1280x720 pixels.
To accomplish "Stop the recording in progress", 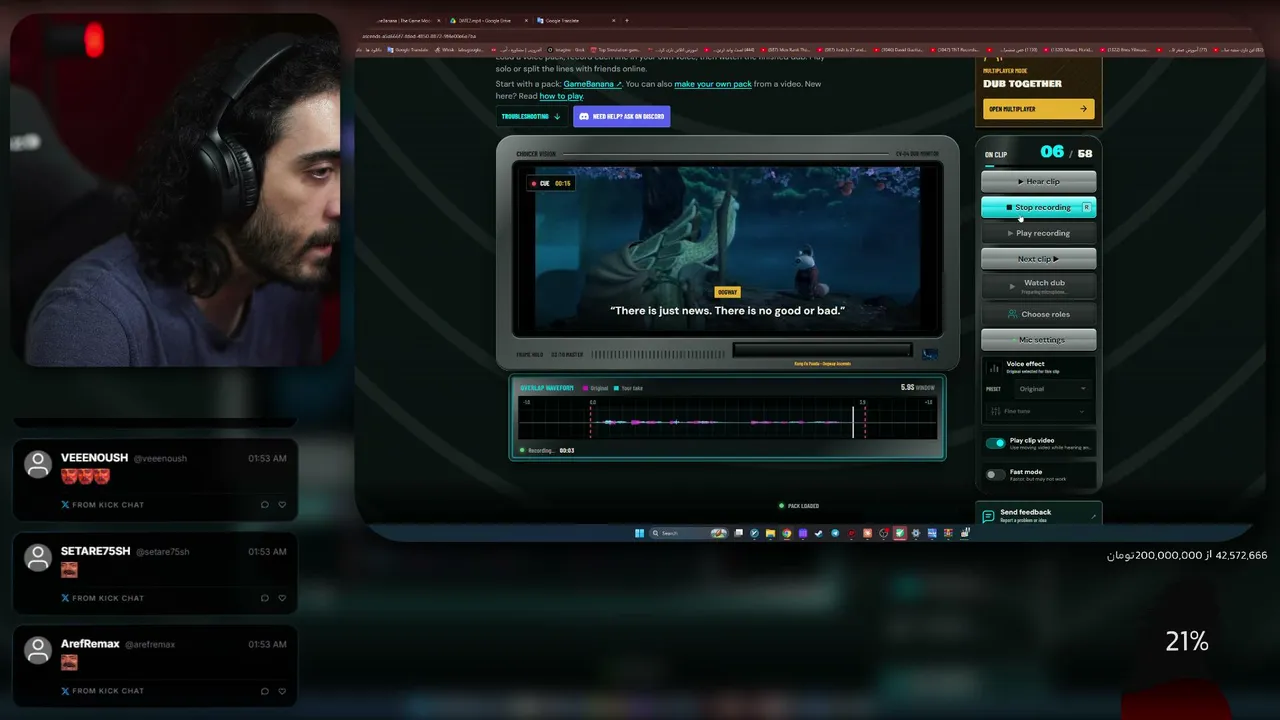I will click(1038, 207).
